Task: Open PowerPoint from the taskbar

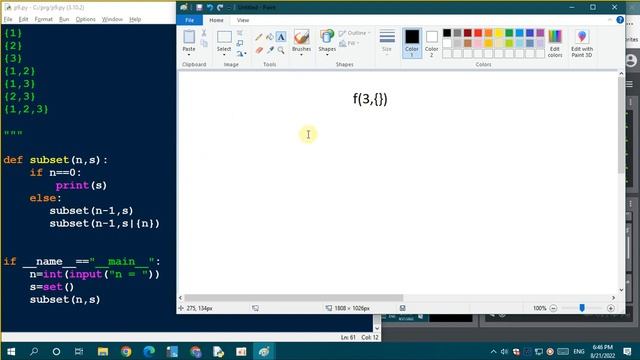Action: [241, 351]
